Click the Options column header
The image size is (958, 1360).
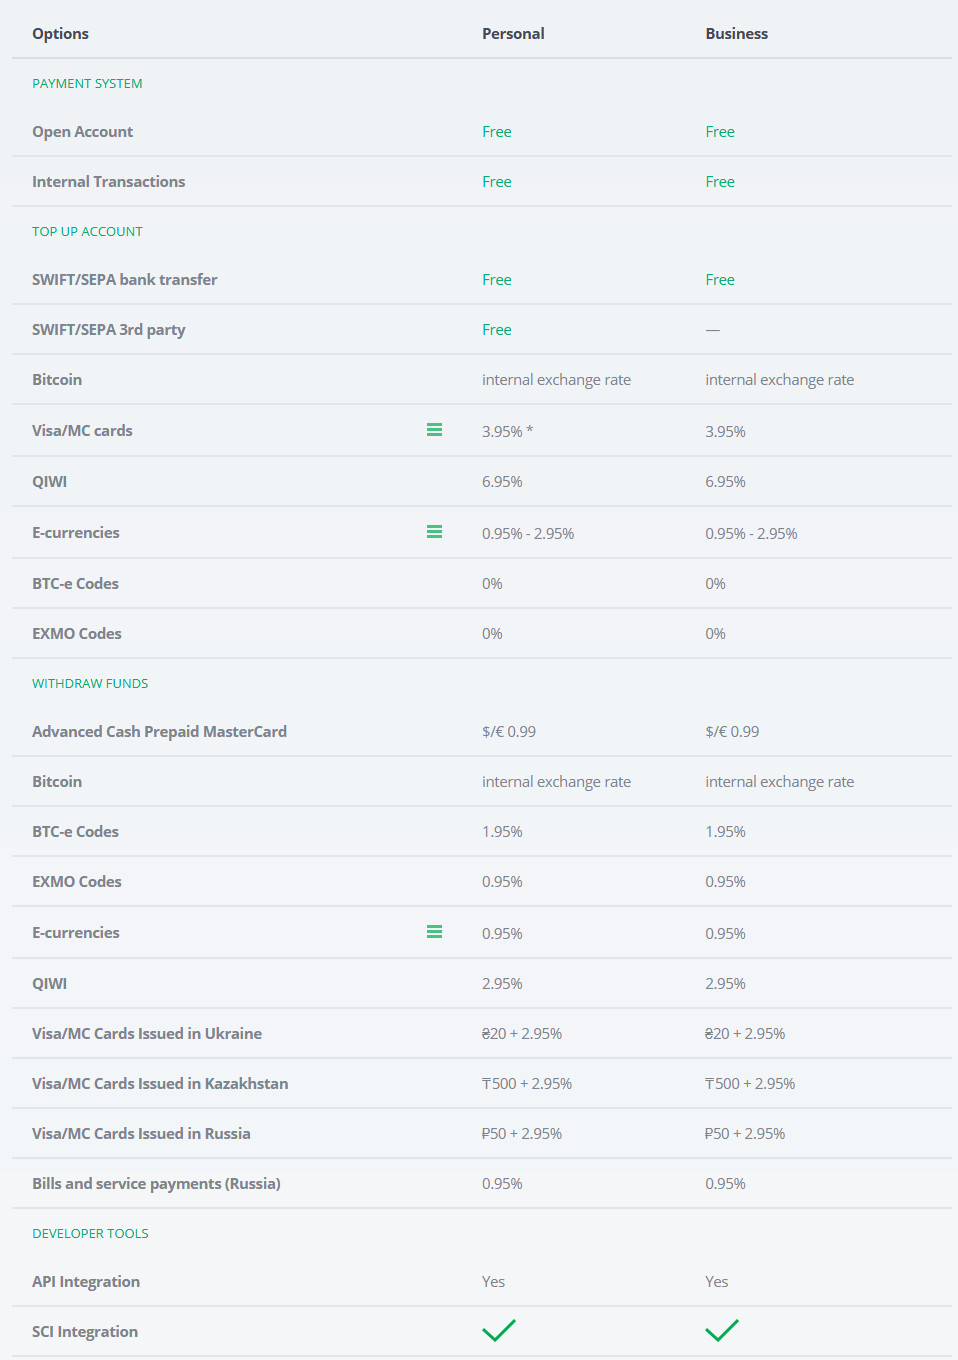[60, 34]
